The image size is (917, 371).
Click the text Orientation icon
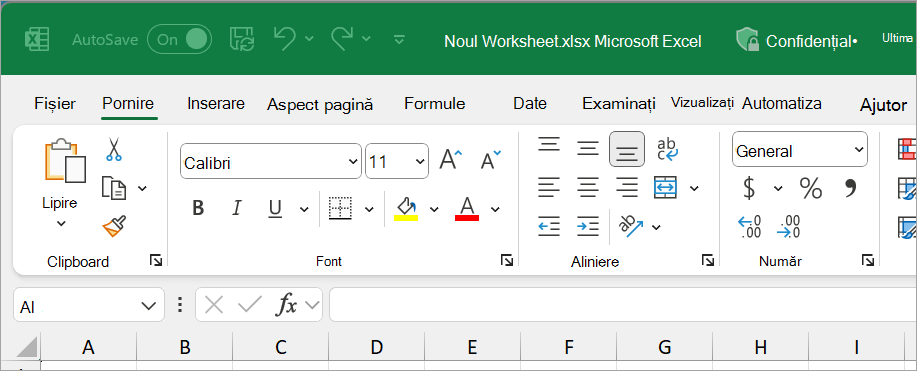(630, 226)
